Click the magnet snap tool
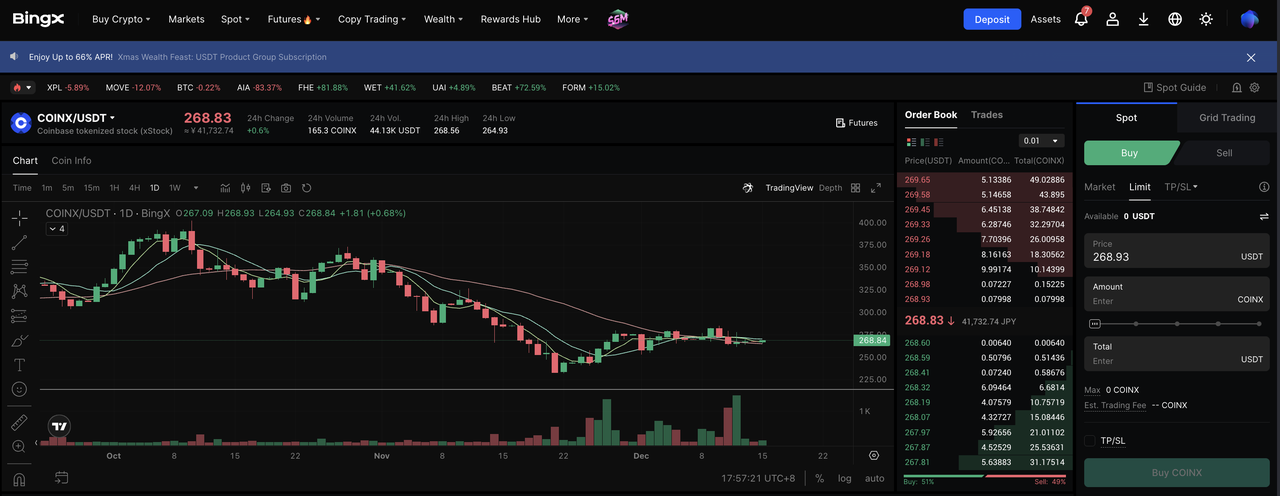Screen dimensions: 1280x496 point(19,479)
